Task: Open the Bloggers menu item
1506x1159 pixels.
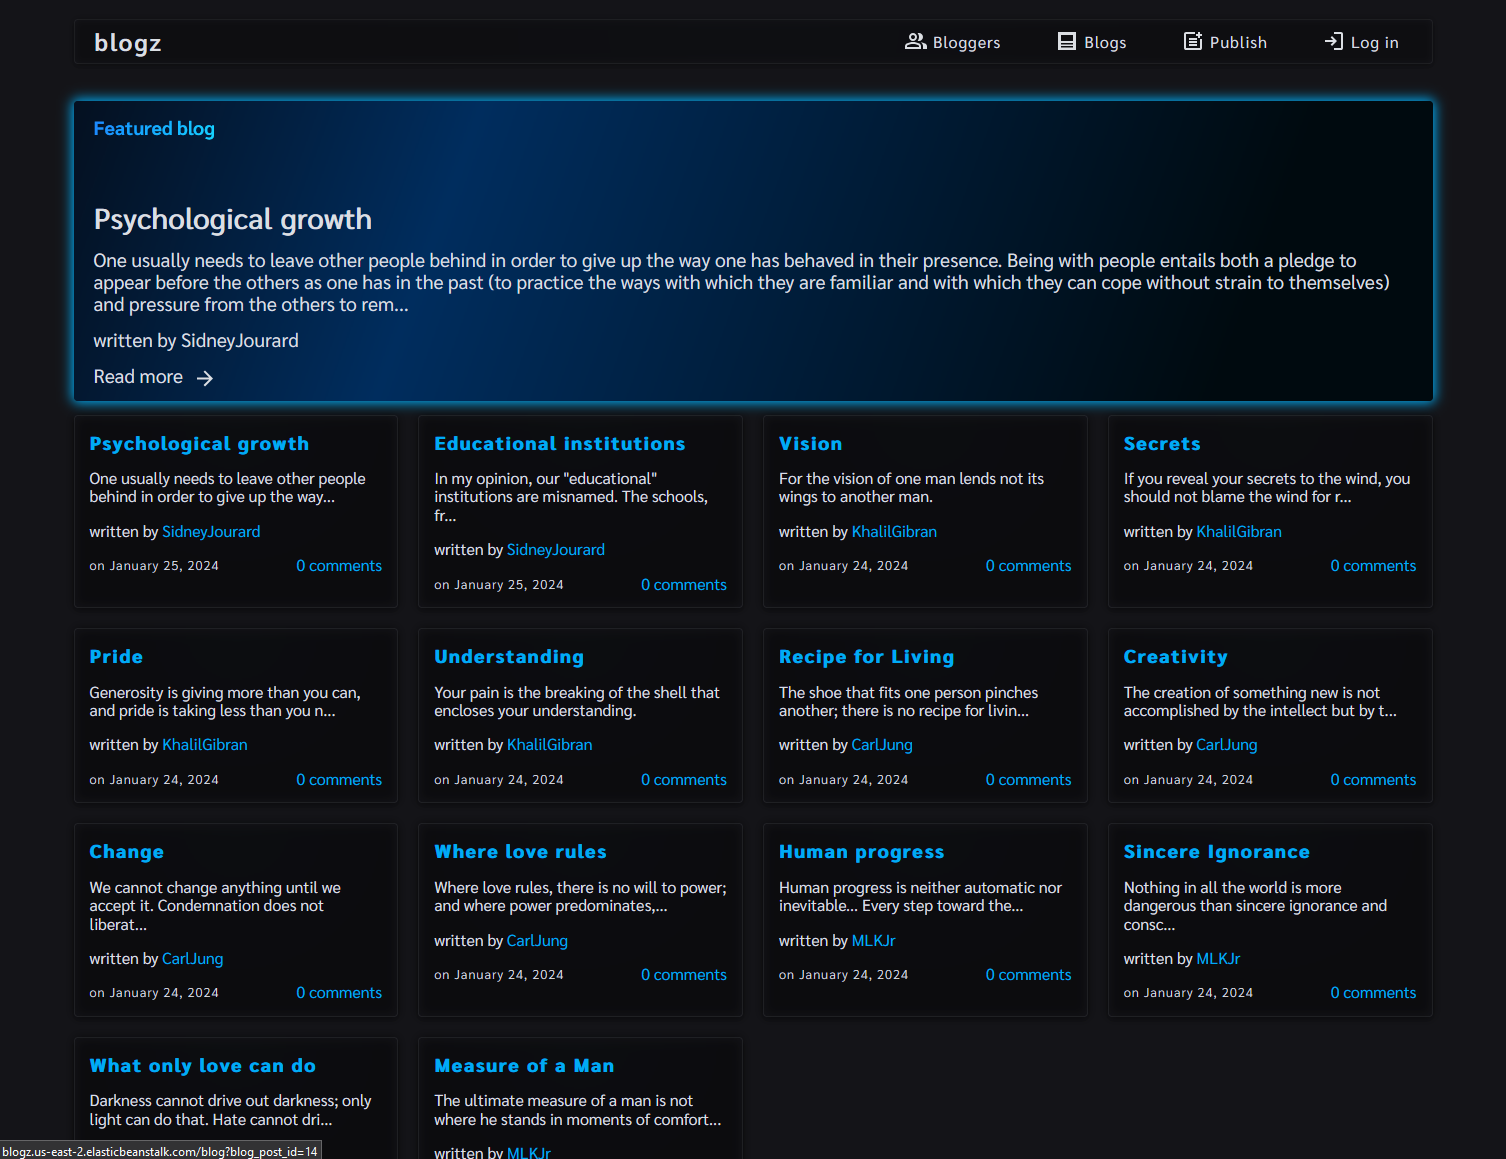Action: pos(965,43)
